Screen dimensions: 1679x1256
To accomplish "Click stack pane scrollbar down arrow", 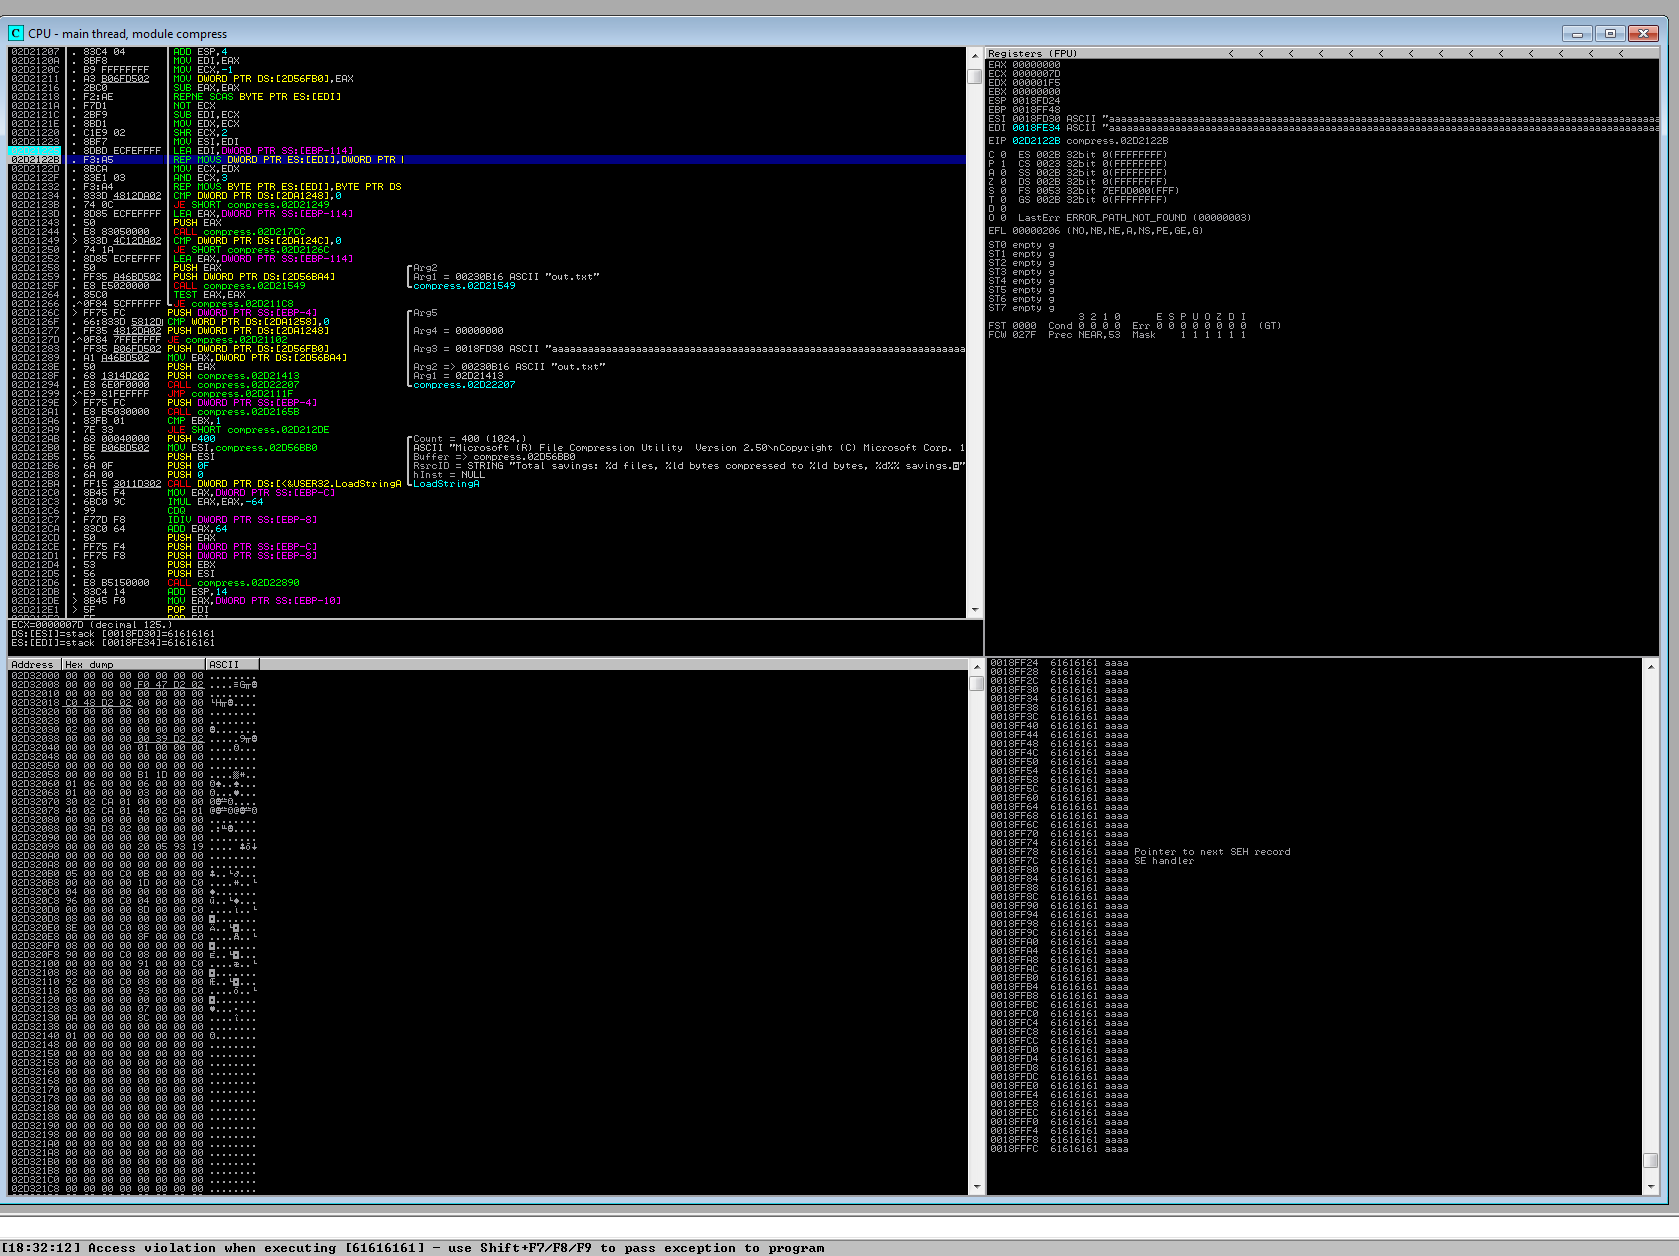I will tap(1651, 1187).
